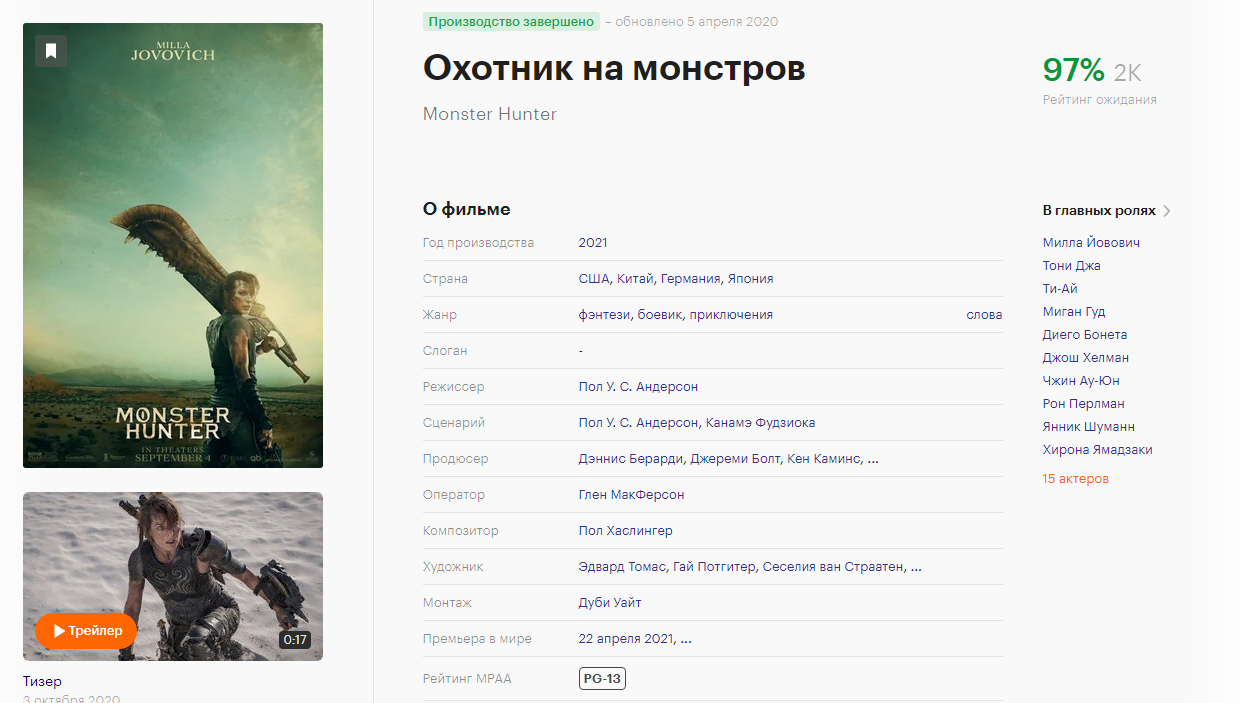Open editor Дуби Уайт

tap(610, 603)
